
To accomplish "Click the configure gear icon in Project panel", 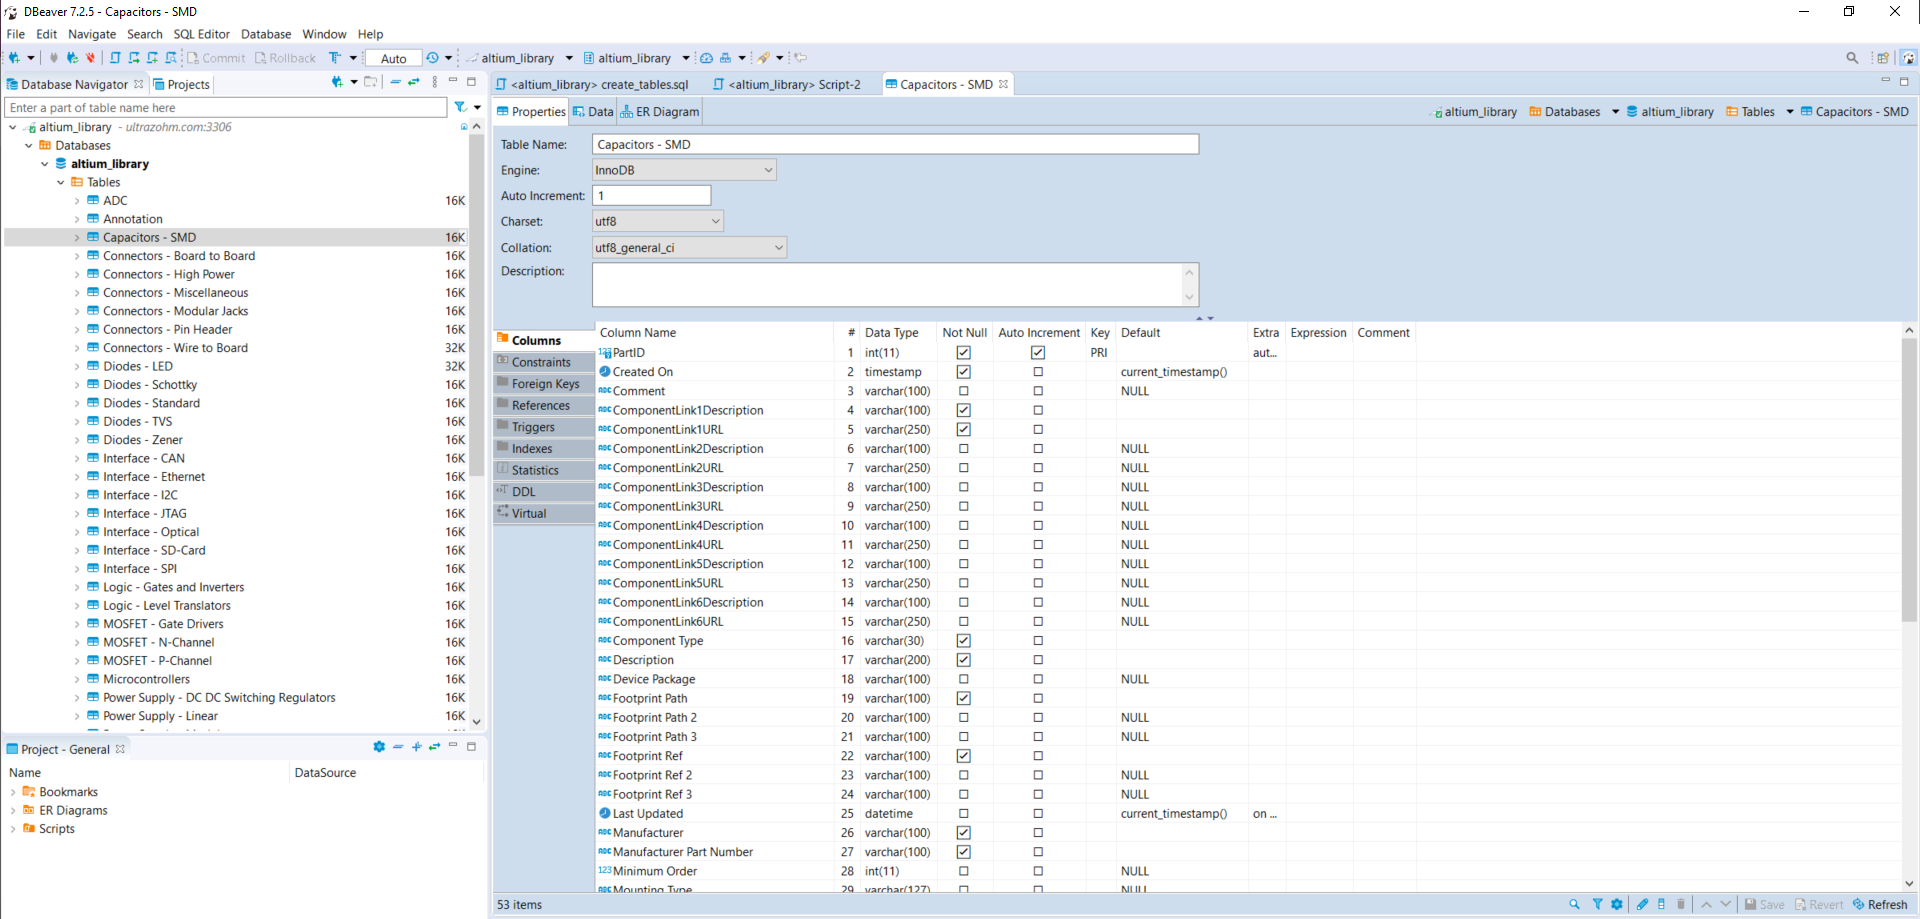I will point(379,747).
